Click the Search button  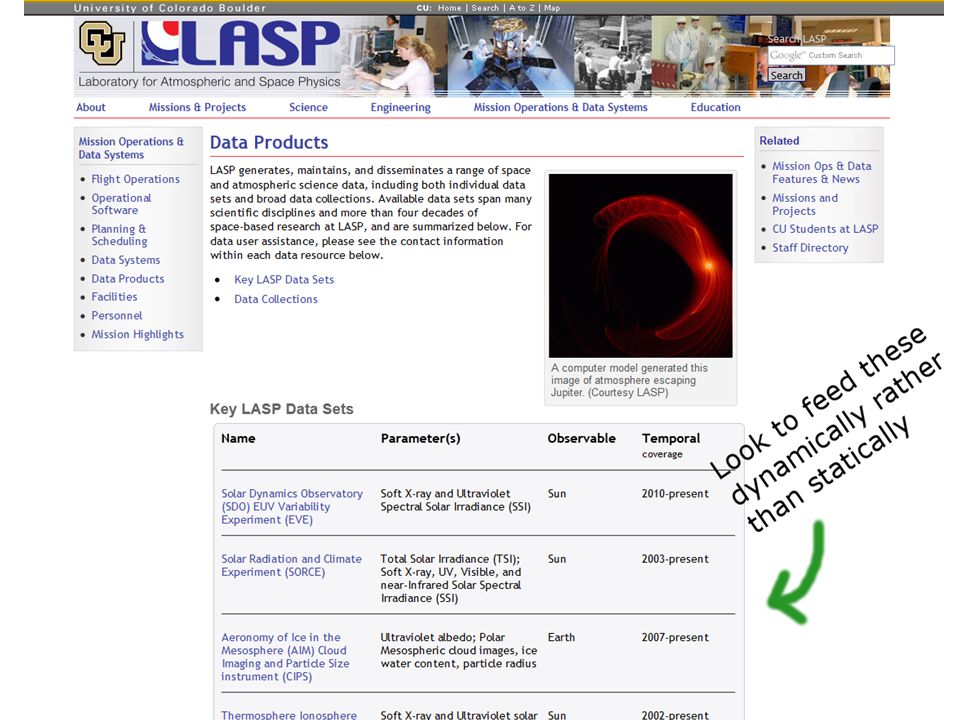(786, 75)
